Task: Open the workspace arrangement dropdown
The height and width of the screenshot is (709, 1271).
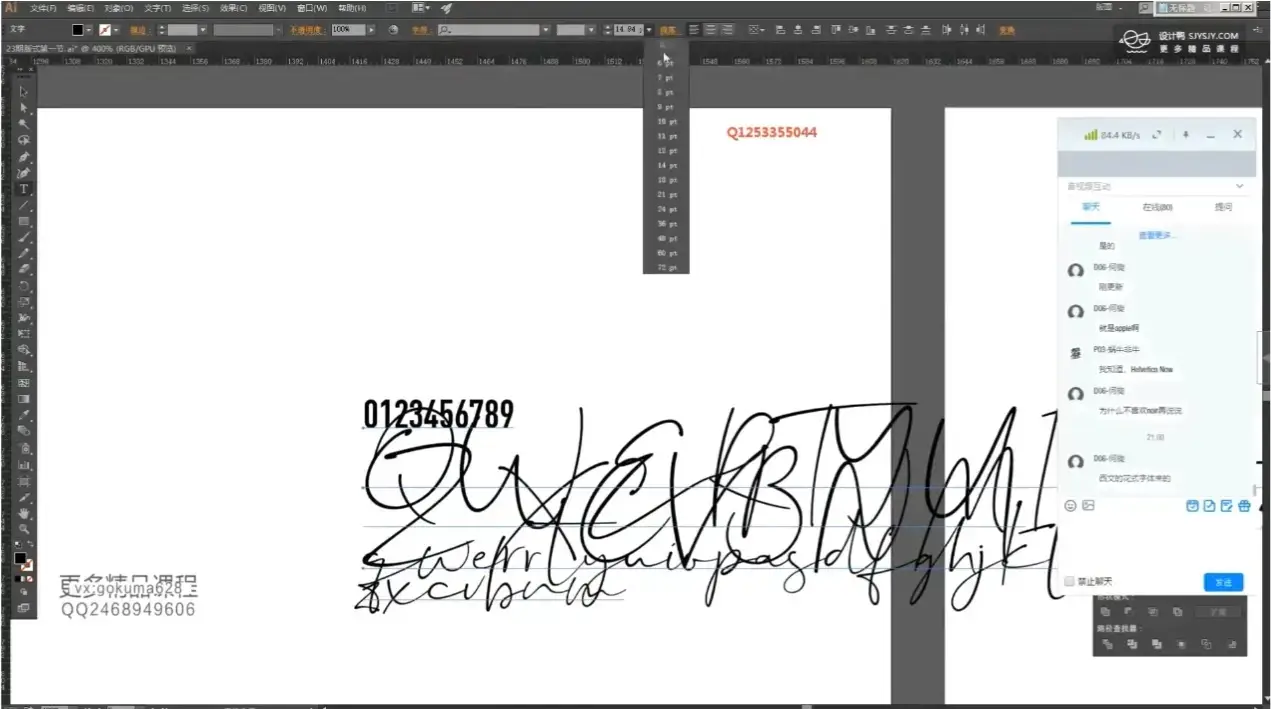Action: (x=420, y=8)
